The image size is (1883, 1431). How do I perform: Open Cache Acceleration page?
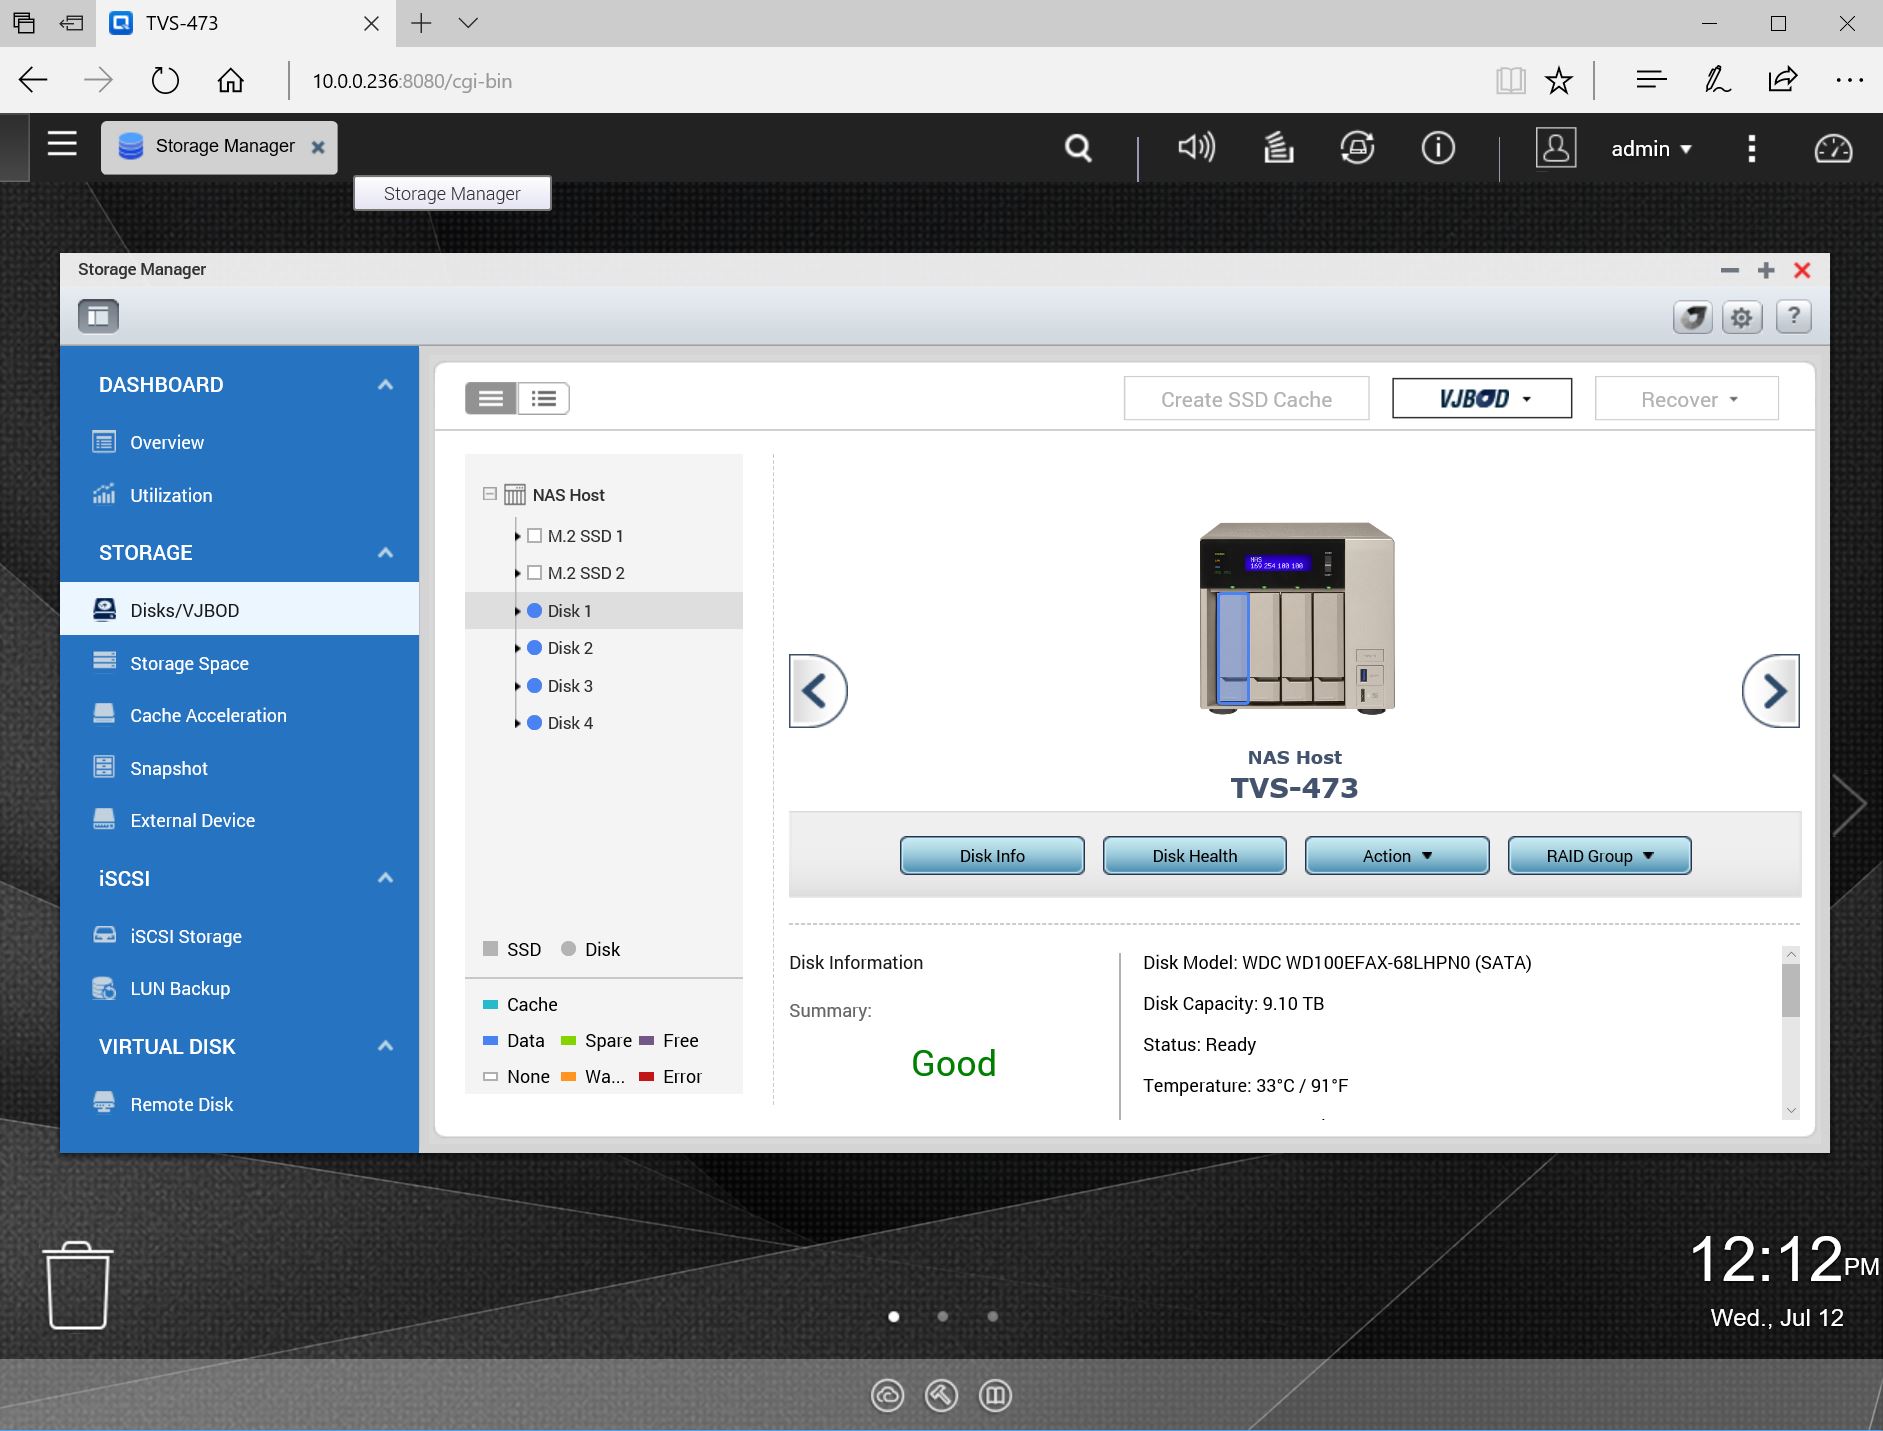[208, 715]
